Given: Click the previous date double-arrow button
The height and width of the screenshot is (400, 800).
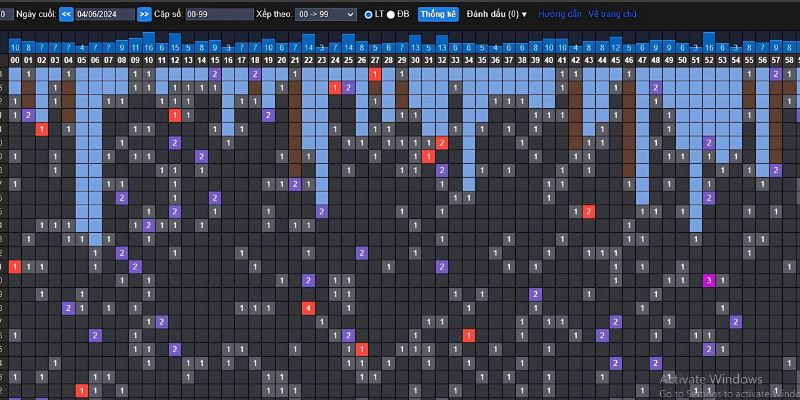Looking at the screenshot, I should tap(66, 14).
